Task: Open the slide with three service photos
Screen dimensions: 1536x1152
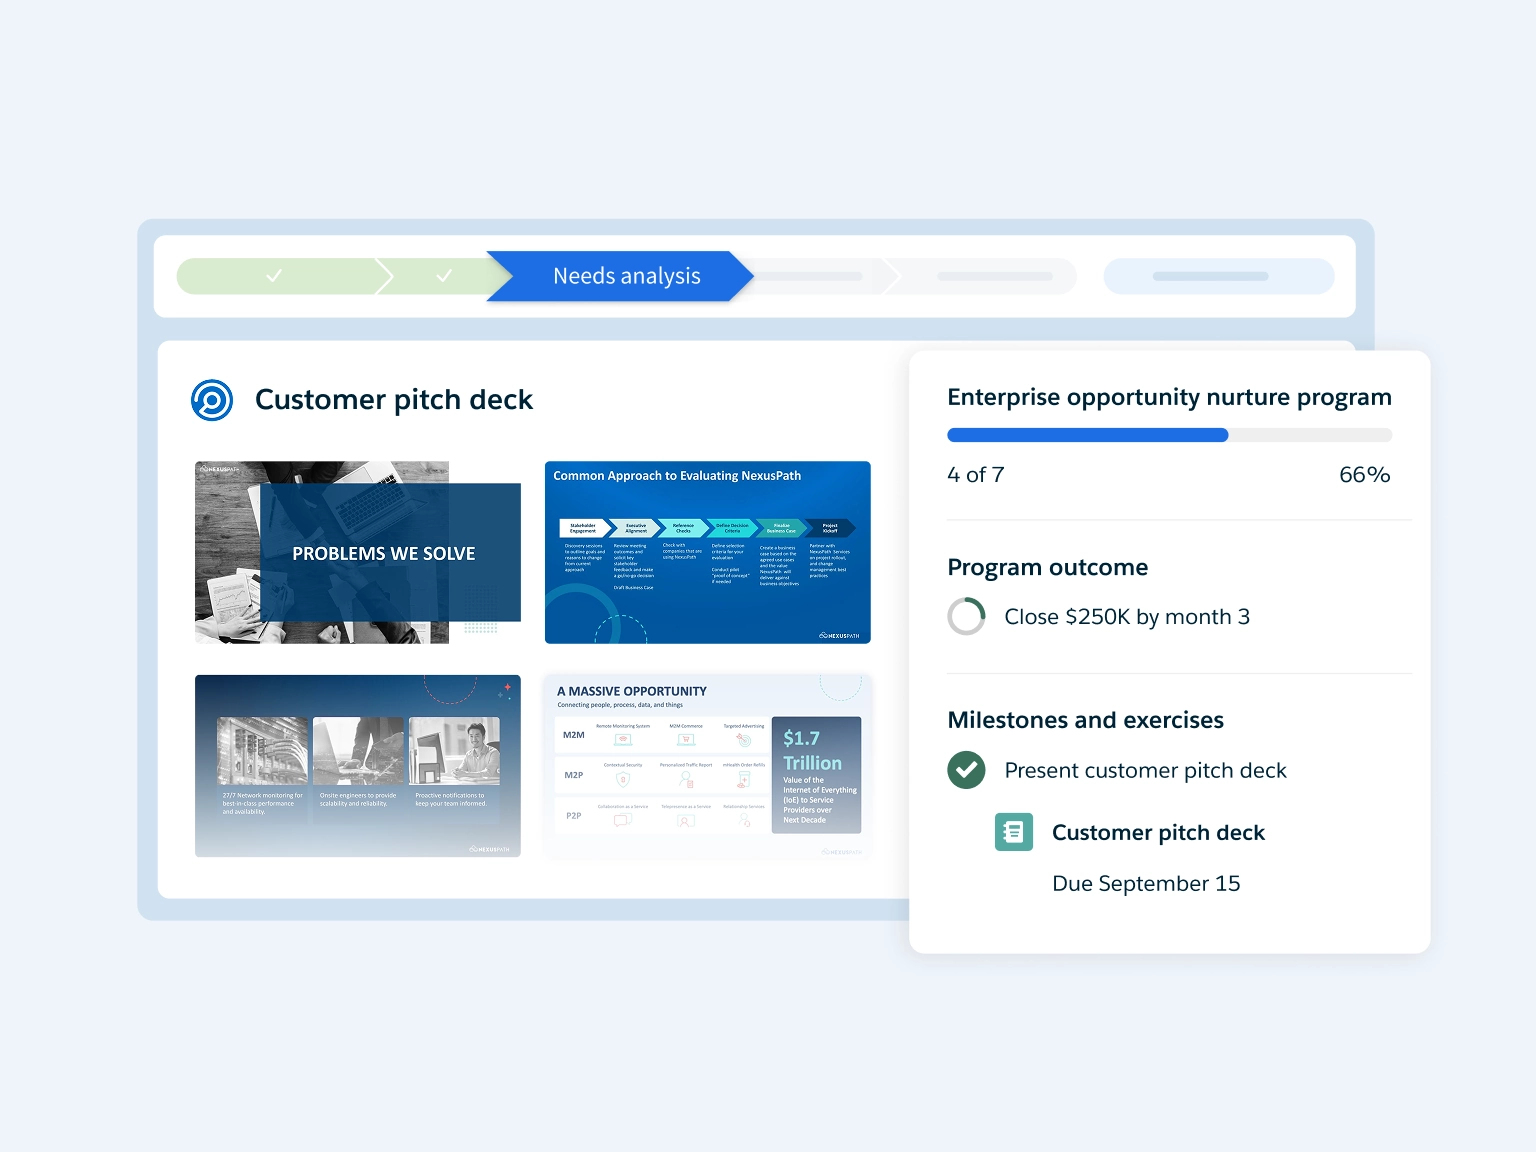Action: pyautogui.click(x=357, y=766)
